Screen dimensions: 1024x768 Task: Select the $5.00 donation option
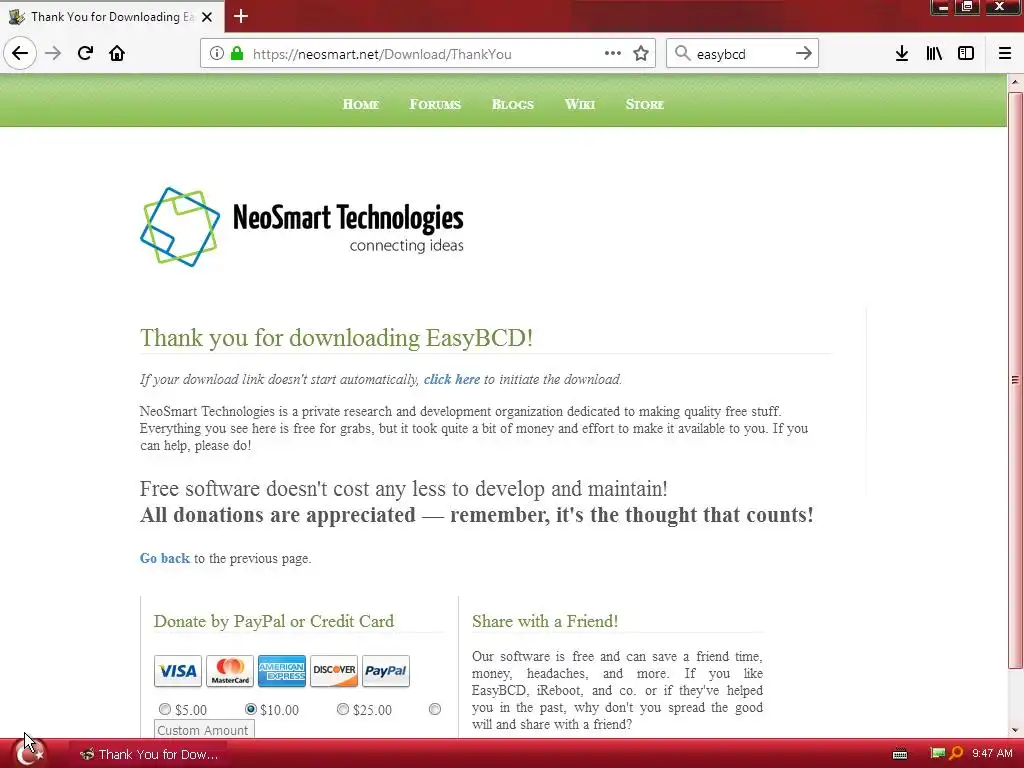pos(165,709)
